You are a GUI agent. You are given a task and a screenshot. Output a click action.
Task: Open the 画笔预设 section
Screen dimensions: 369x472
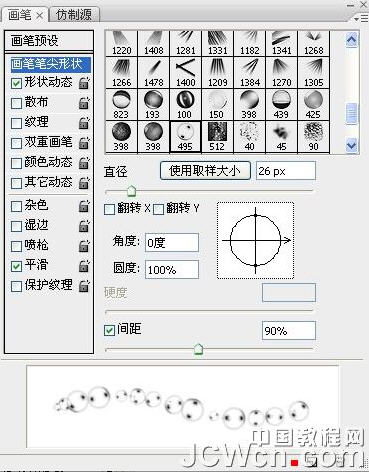coord(49,41)
